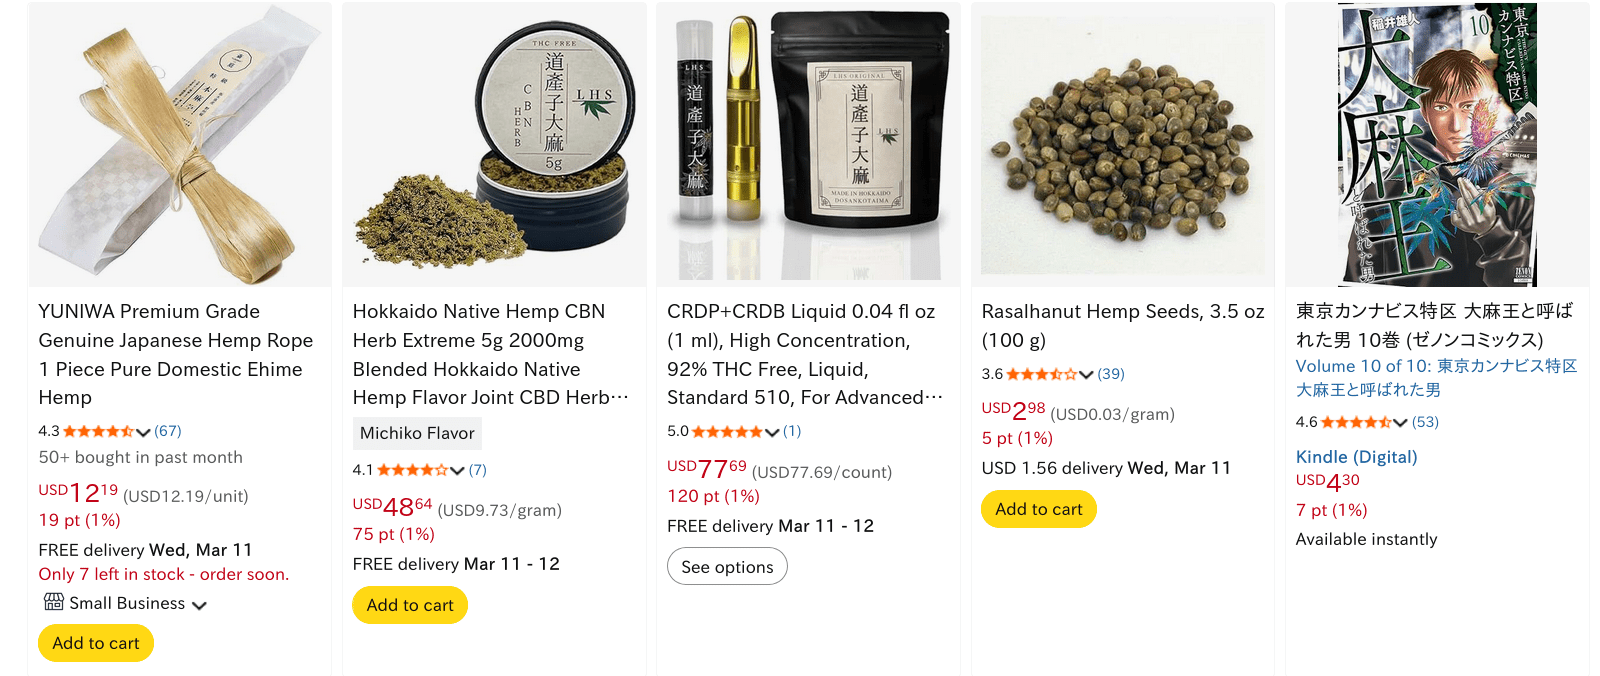Open Volume 10 of 10 series link
The height and width of the screenshot is (676, 1600).
(x=1436, y=378)
